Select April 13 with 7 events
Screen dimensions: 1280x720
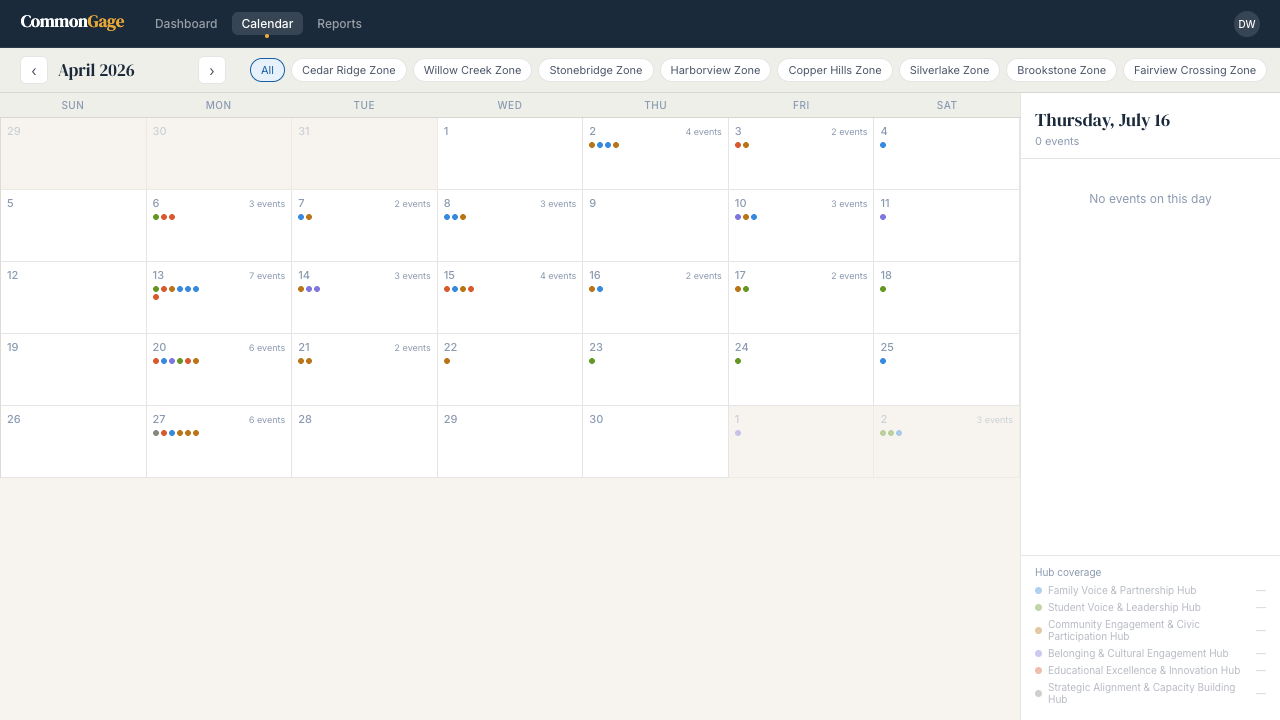[x=219, y=297]
